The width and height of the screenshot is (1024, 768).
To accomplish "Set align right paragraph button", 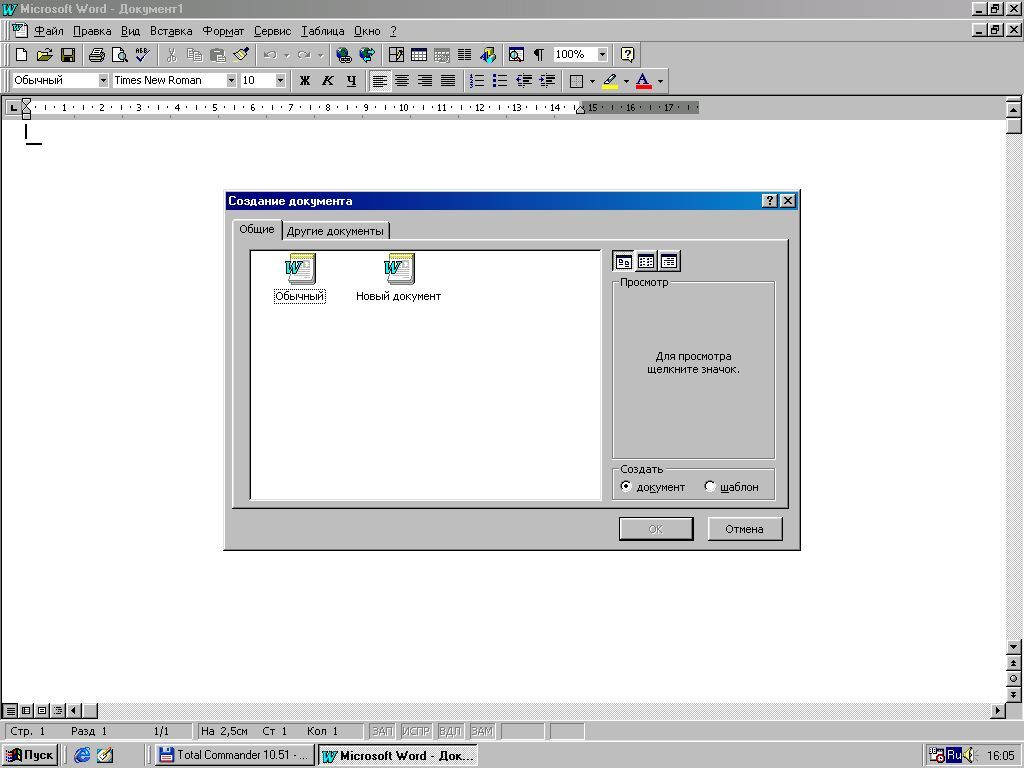I will pyautogui.click(x=425, y=80).
